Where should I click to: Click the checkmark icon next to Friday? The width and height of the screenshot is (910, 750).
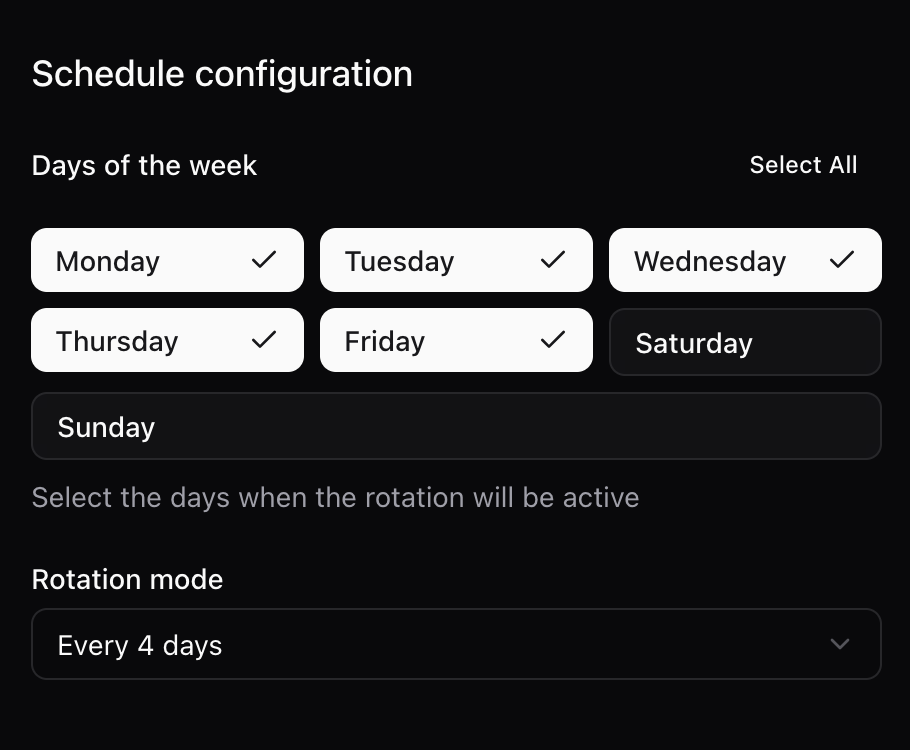point(553,340)
